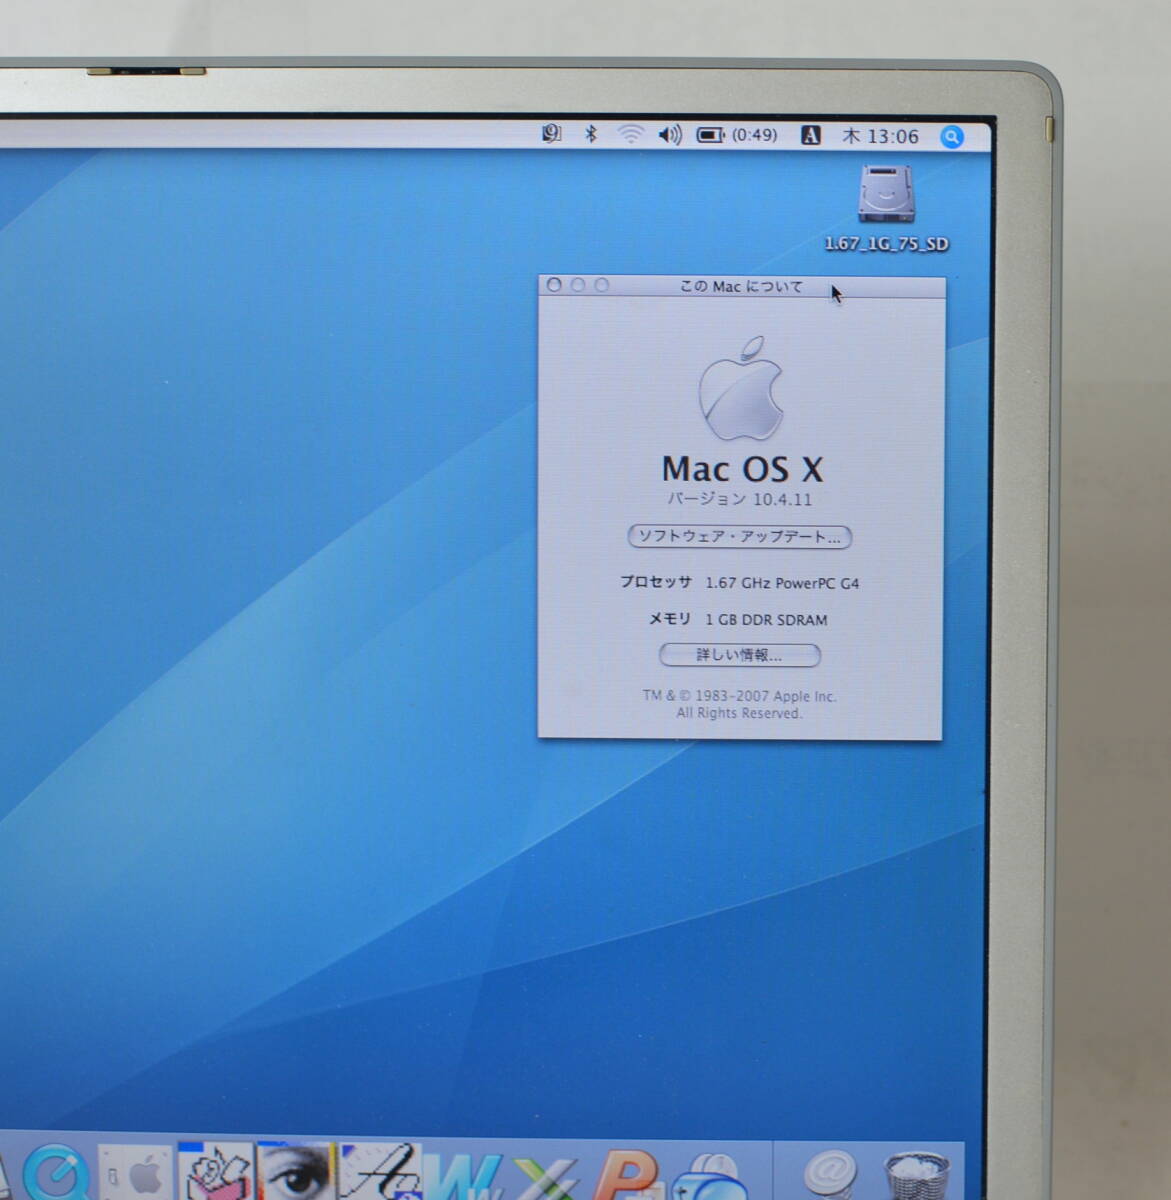Click the clock showing 木 13:06
The height and width of the screenshot is (1200, 1171).
click(880, 136)
